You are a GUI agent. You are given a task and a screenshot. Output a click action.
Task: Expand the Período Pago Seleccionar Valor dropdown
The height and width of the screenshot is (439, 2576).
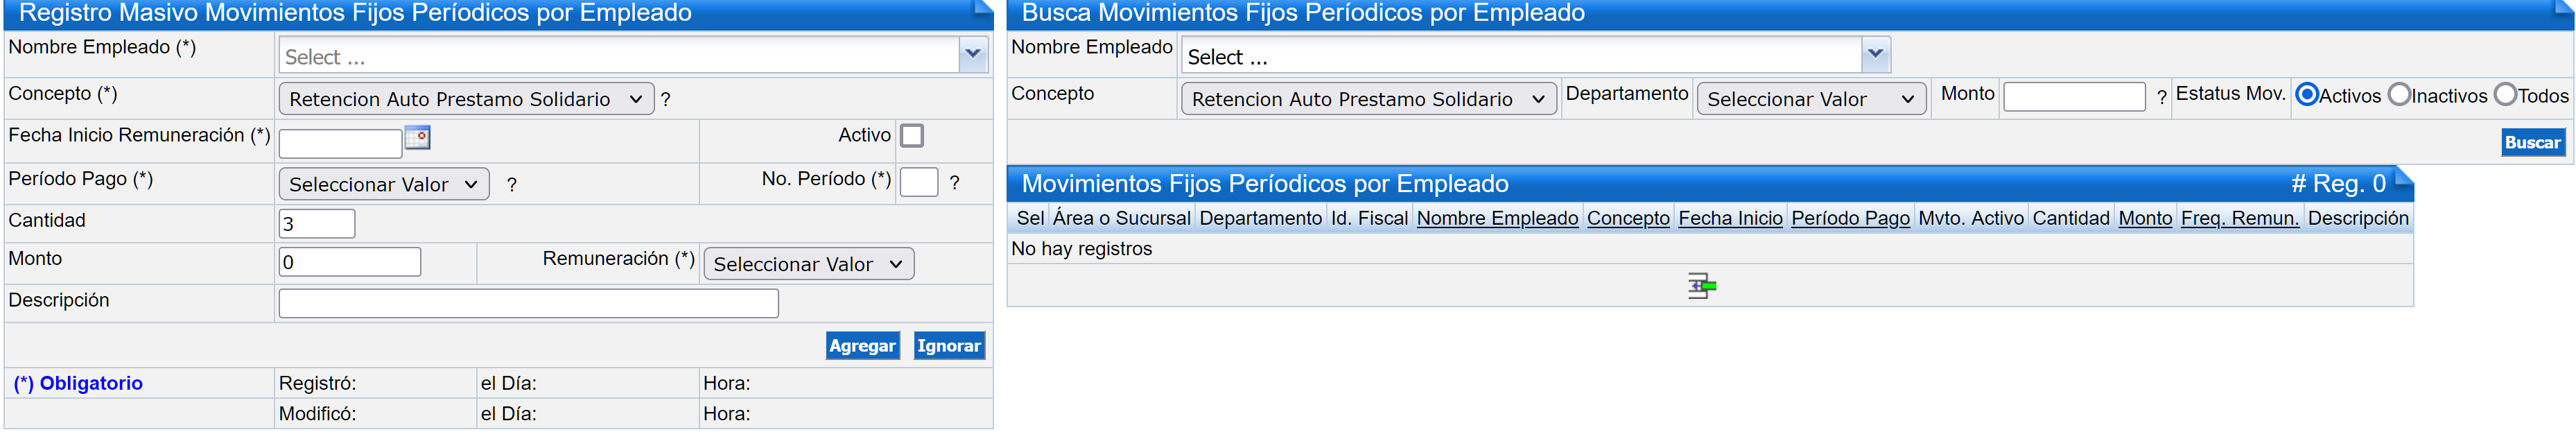(x=384, y=185)
